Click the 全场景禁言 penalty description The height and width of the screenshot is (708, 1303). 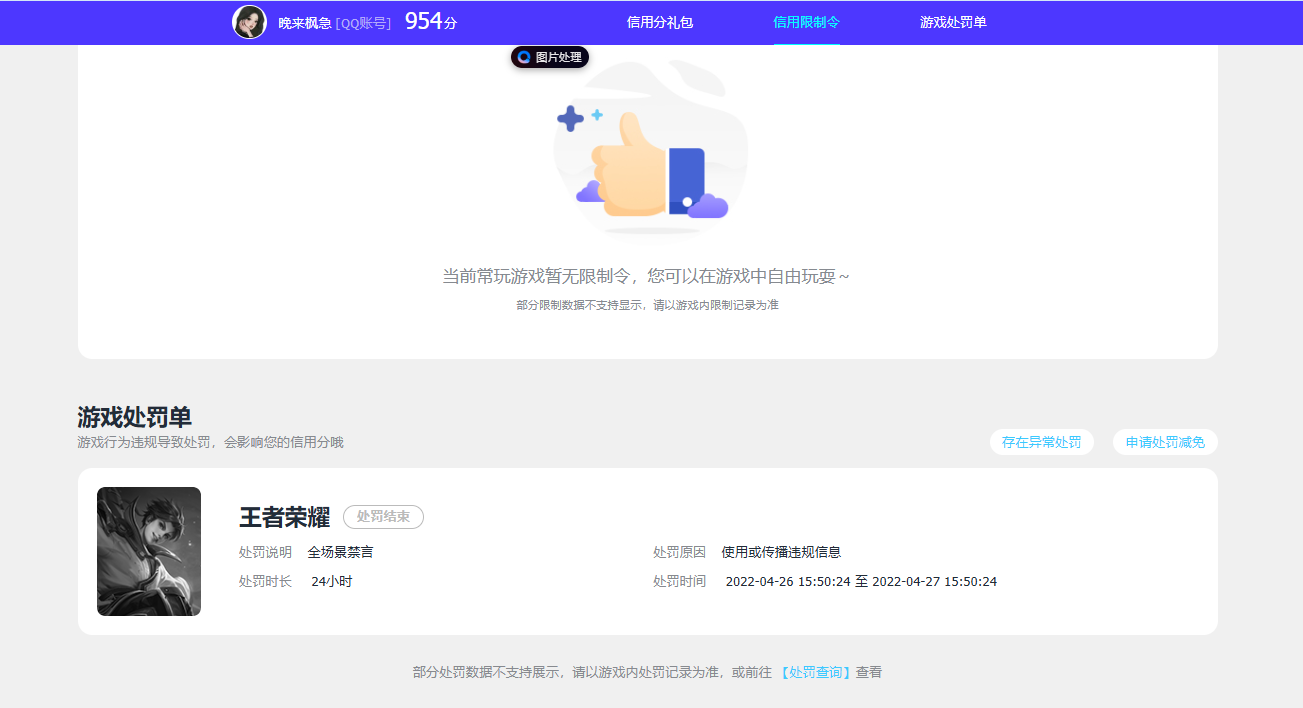[x=340, y=552]
